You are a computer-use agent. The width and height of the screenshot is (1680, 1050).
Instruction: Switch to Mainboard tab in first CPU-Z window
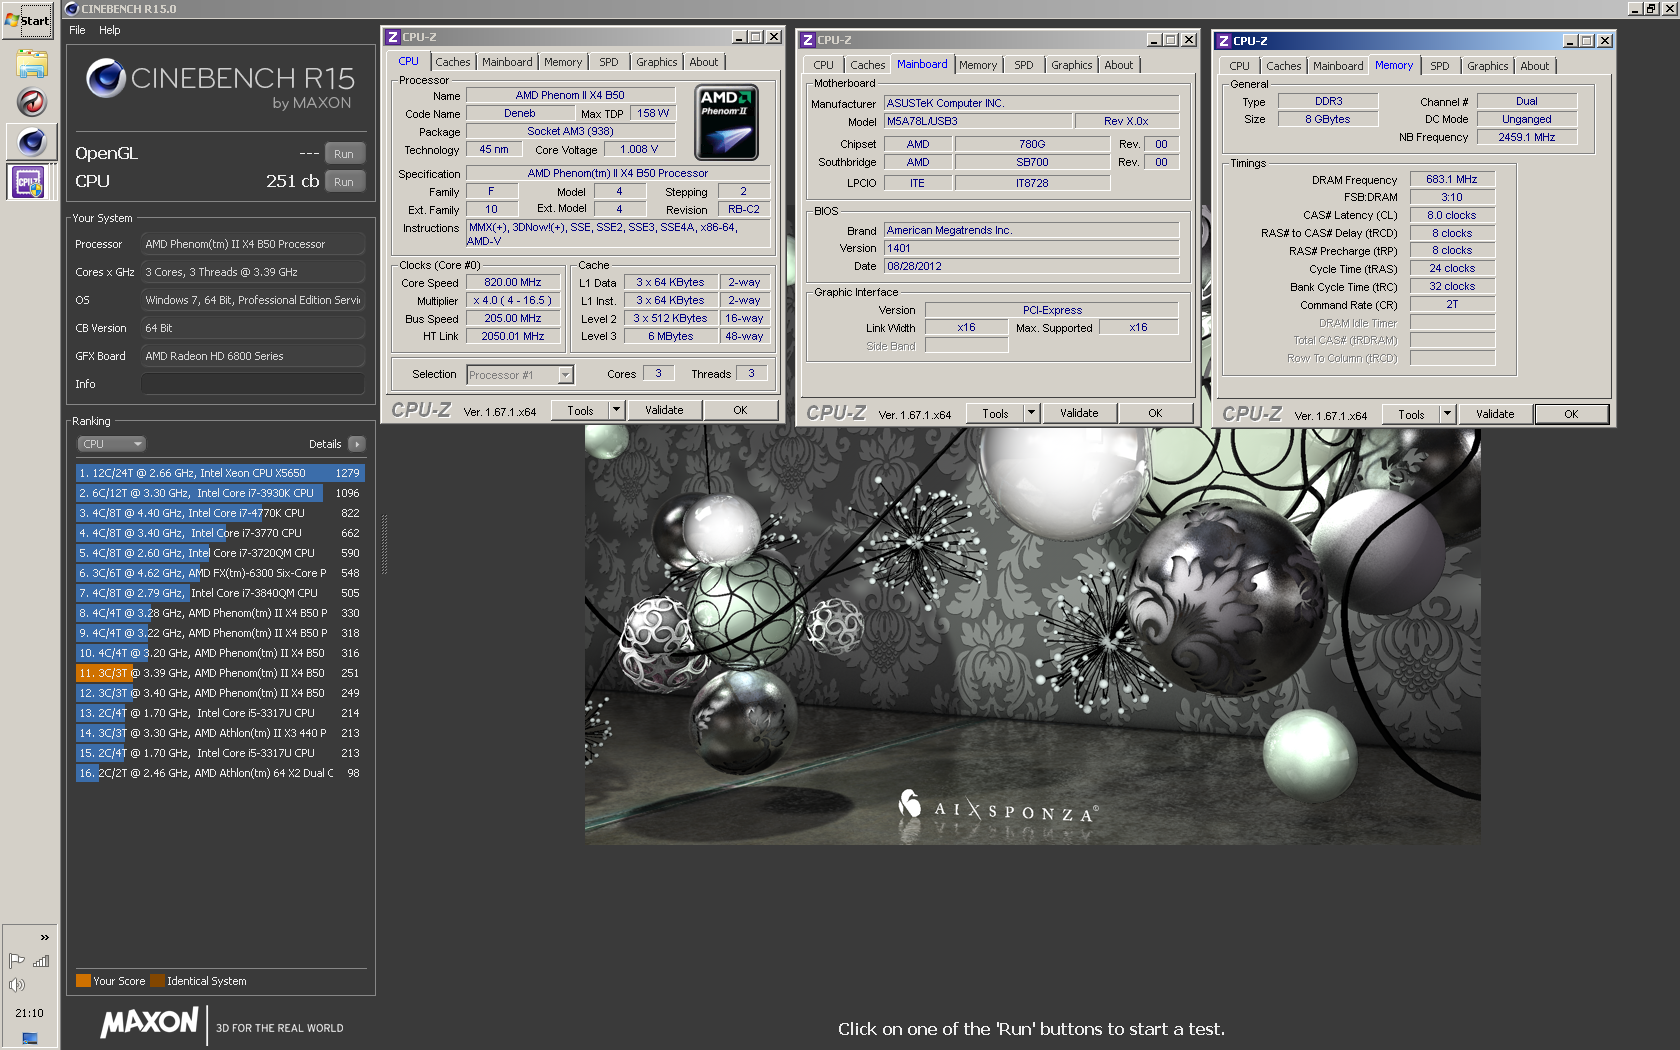(x=507, y=62)
